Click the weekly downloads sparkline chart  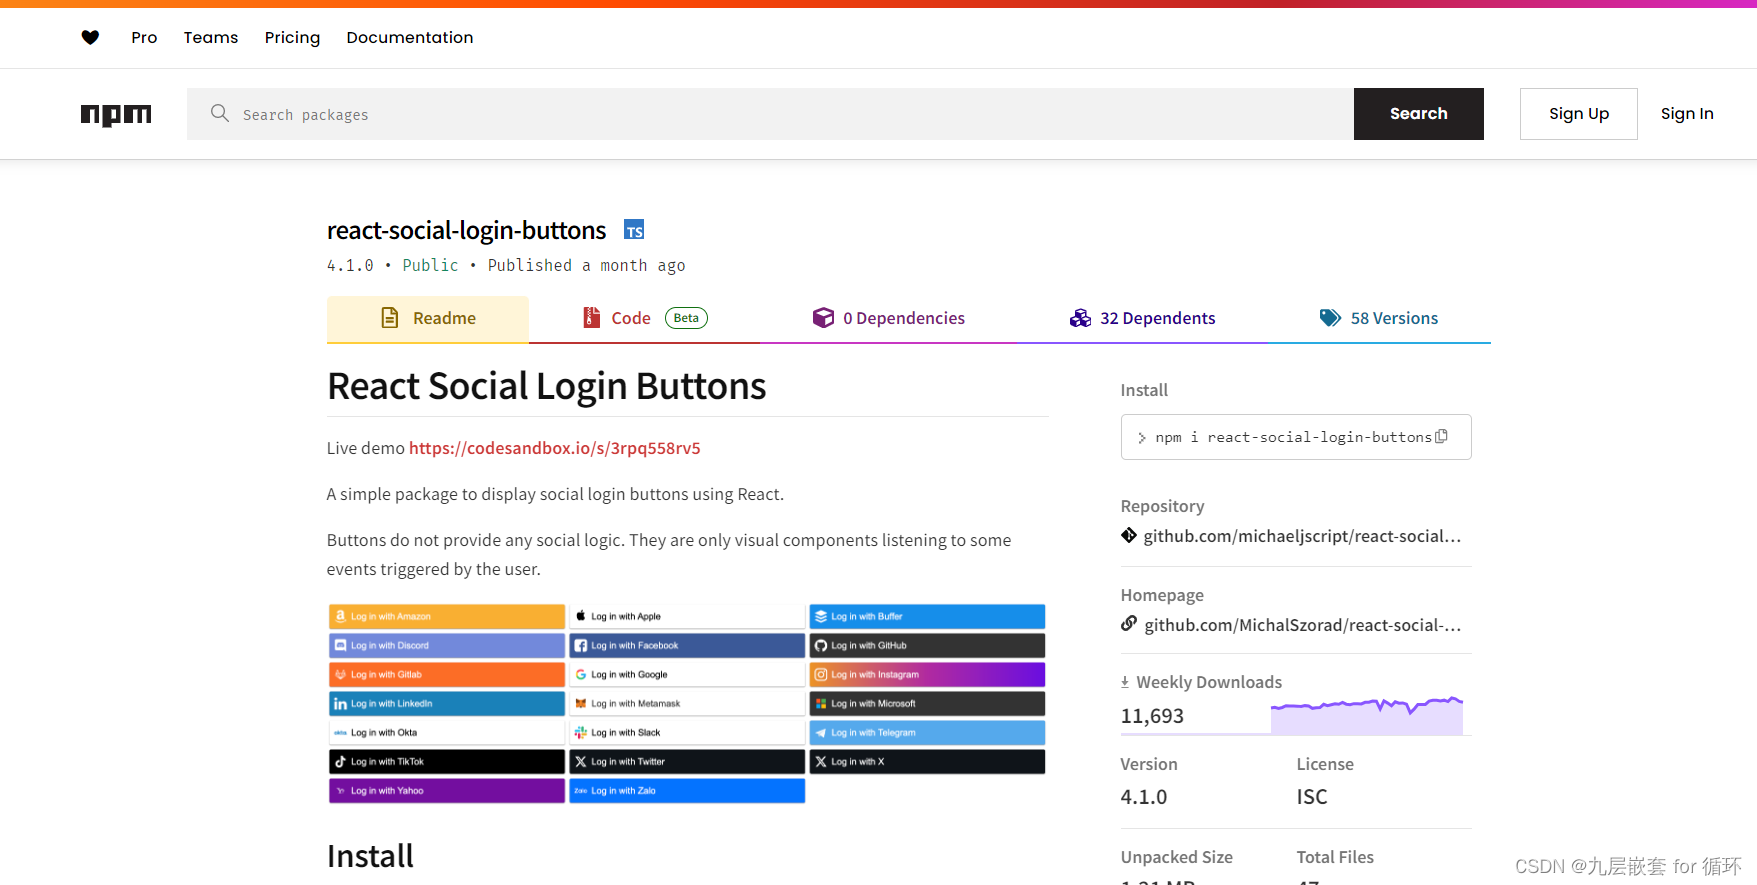1367,715
